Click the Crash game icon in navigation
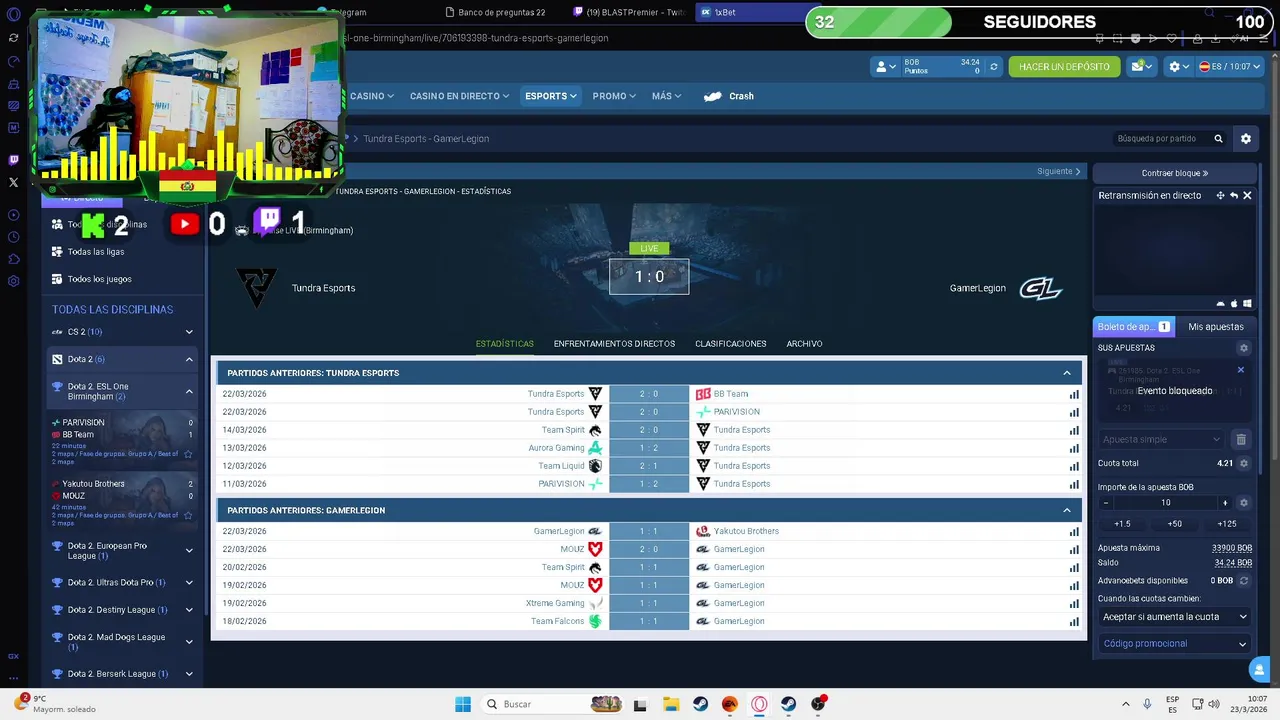This screenshot has height=720, width=1280. coord(713,97)
